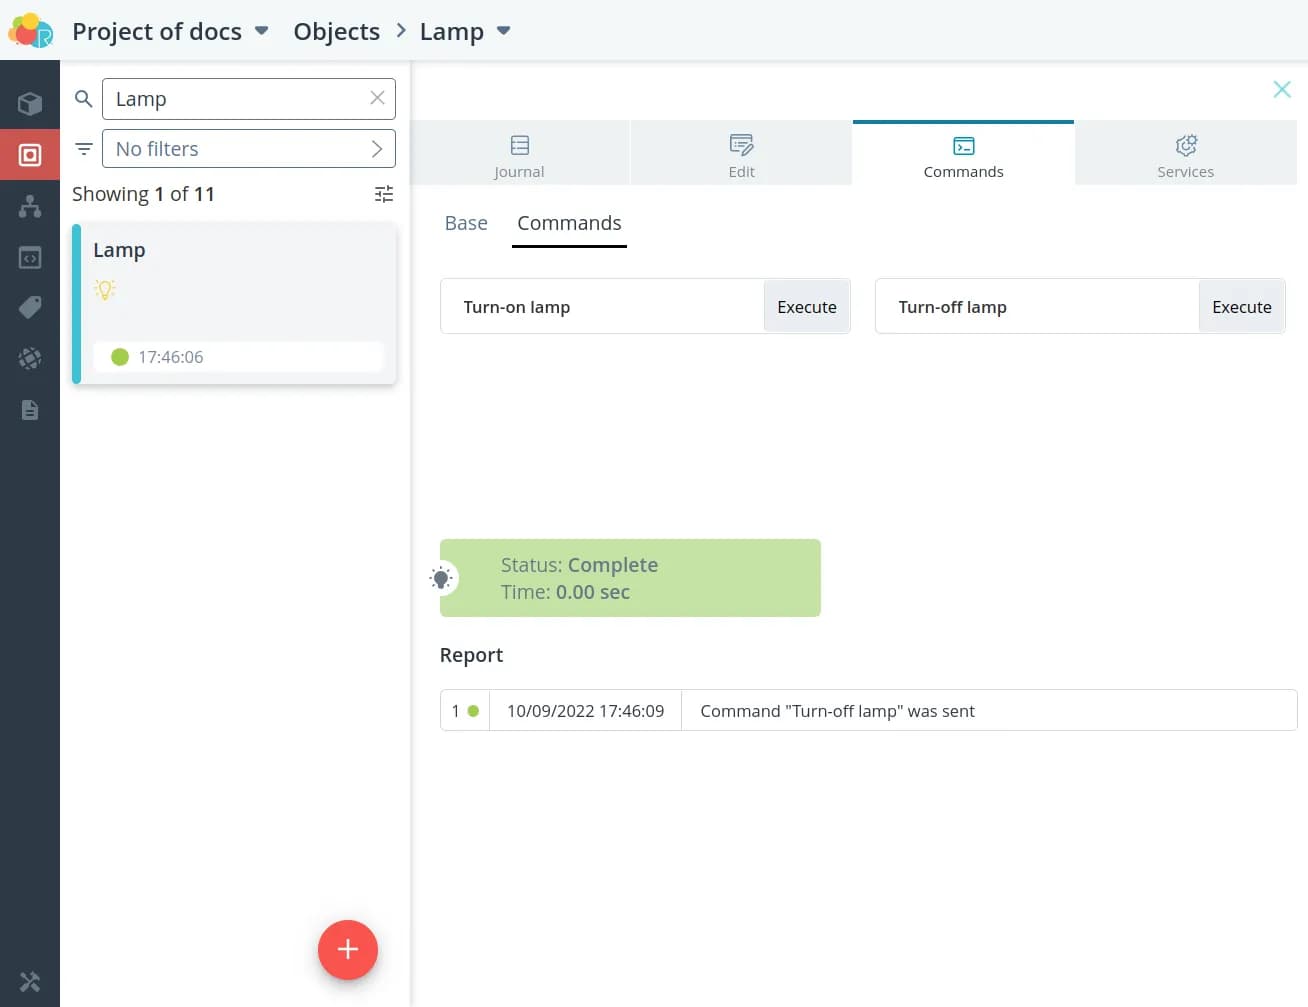This screenshot has width=1308, height=1007.
Task: Expand the Project of docs dropdown
Action: (x=262, y=31)
